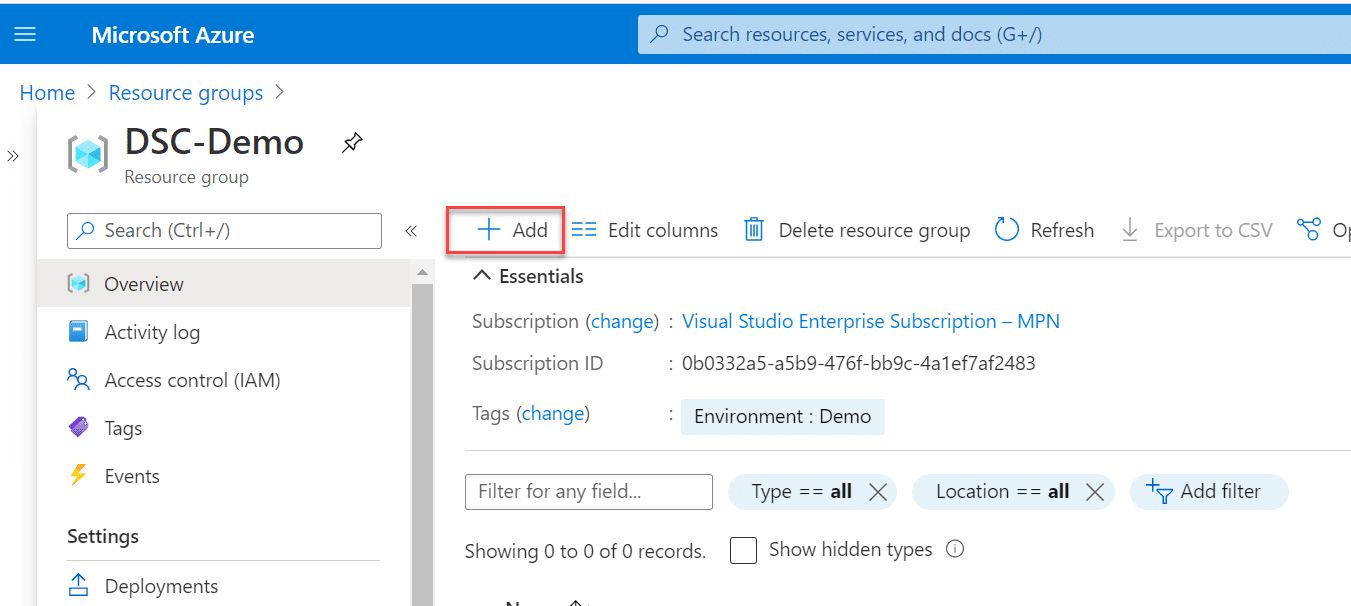Image resolution: width=1351 pixels, height=606 pixels.
Task: Collapse the resource menu panel
Action: point(411,231)
